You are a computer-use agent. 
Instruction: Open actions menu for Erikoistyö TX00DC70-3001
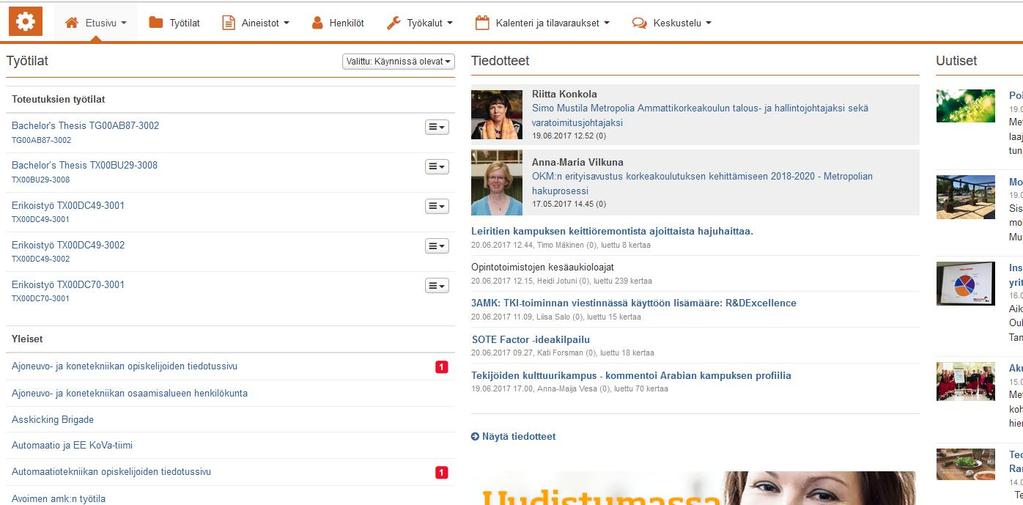[436, 286]
